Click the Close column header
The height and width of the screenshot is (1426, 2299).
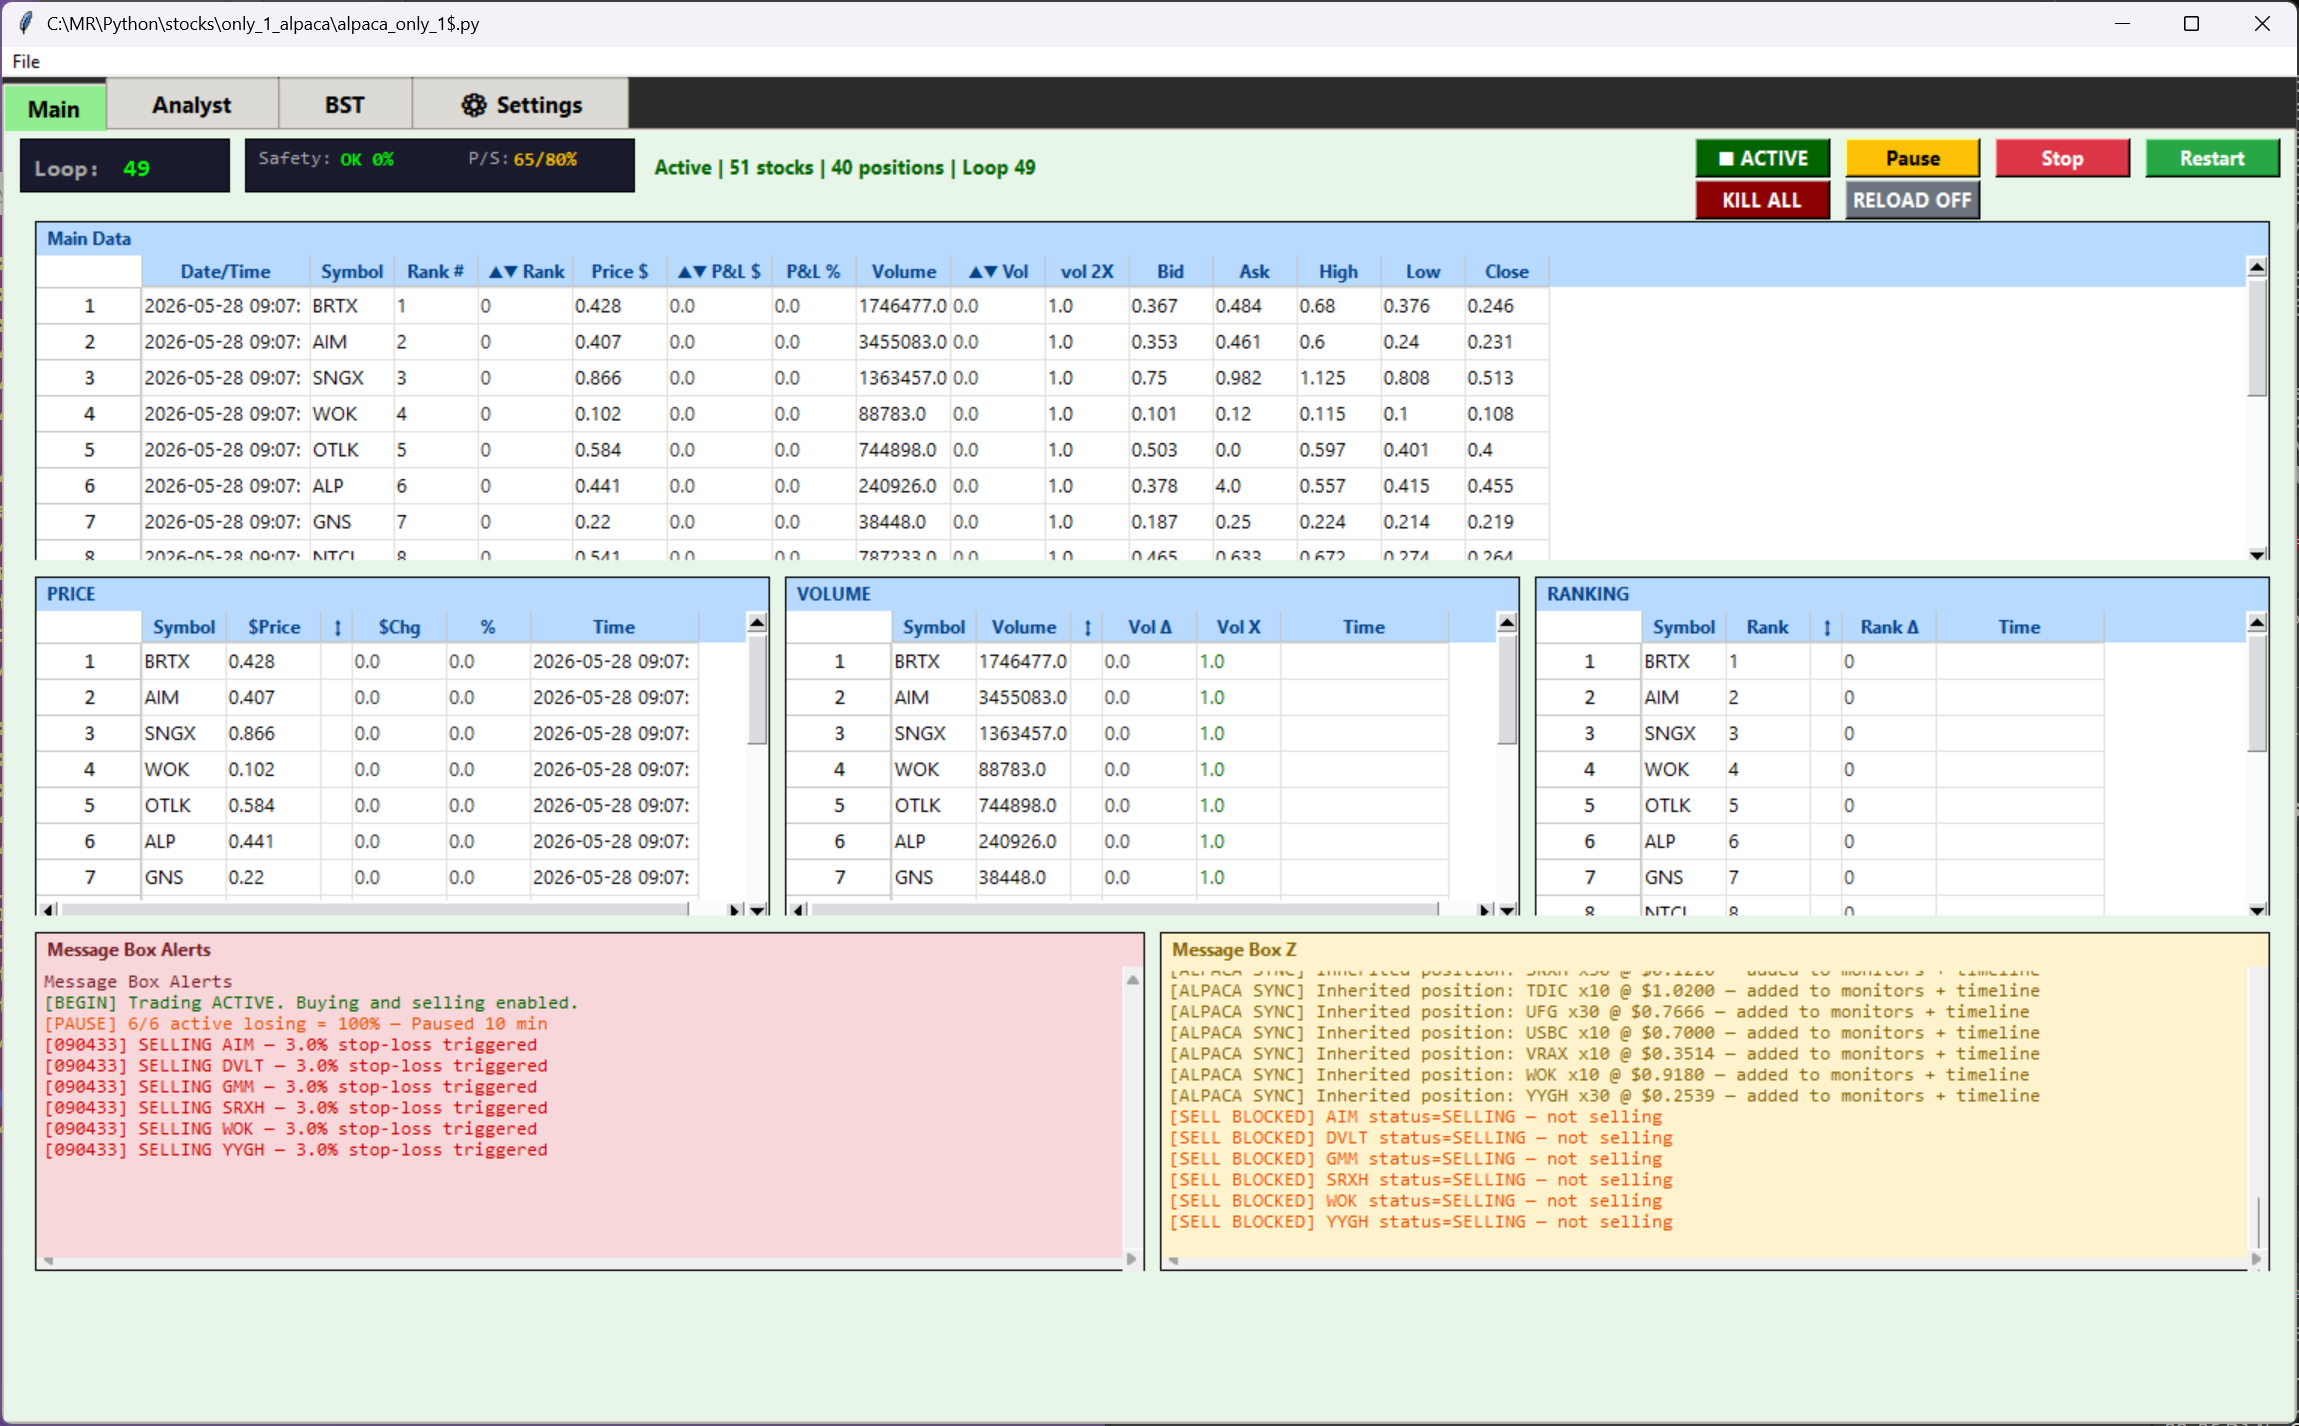point(1506,271)
